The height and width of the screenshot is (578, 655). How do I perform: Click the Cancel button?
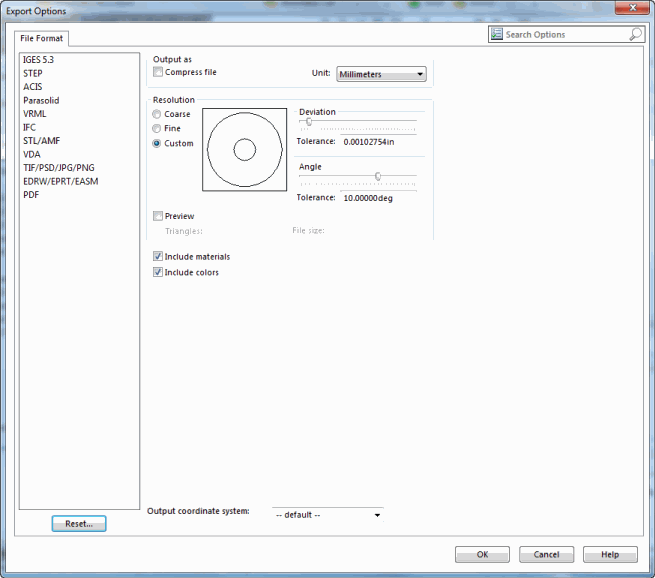(x=546, y=554)
